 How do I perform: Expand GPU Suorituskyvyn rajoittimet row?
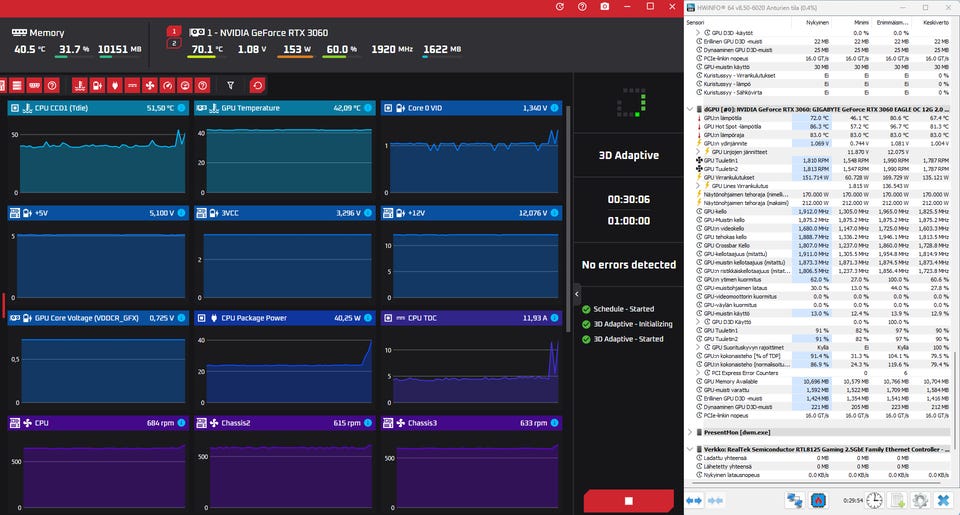click(698, 347)
